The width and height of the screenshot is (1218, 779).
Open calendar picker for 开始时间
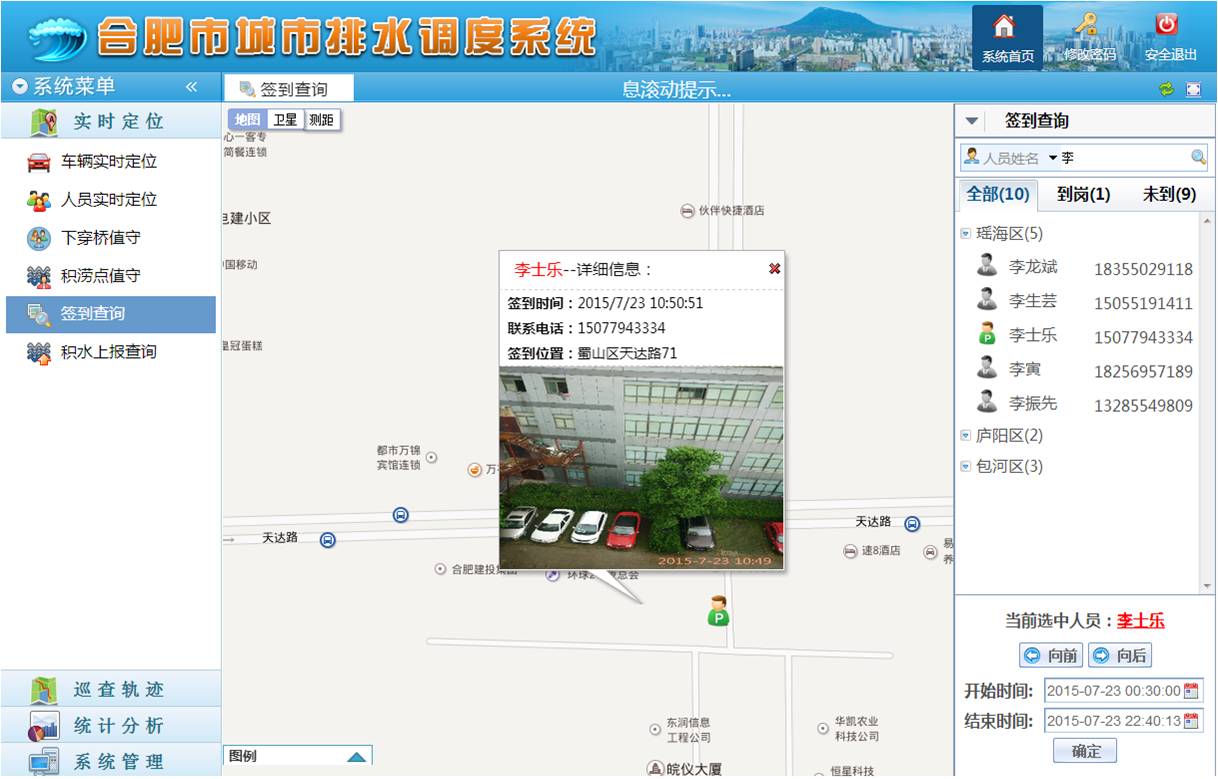[x=1191, y=690]
